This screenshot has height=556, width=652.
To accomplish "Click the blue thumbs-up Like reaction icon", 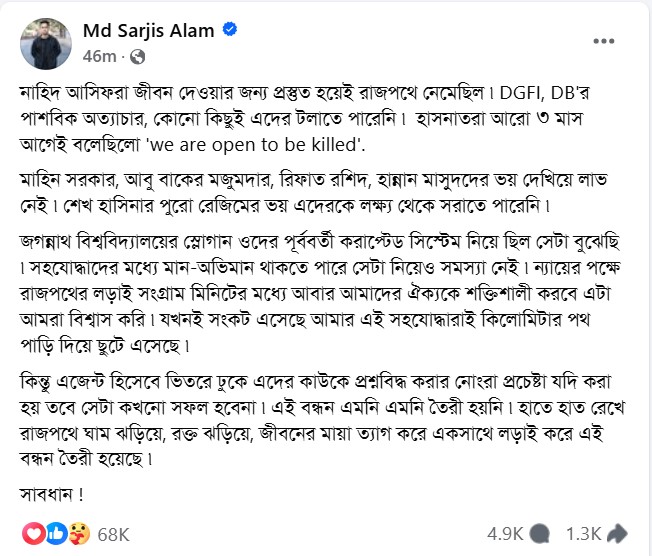I will click(x=55, y=533).
